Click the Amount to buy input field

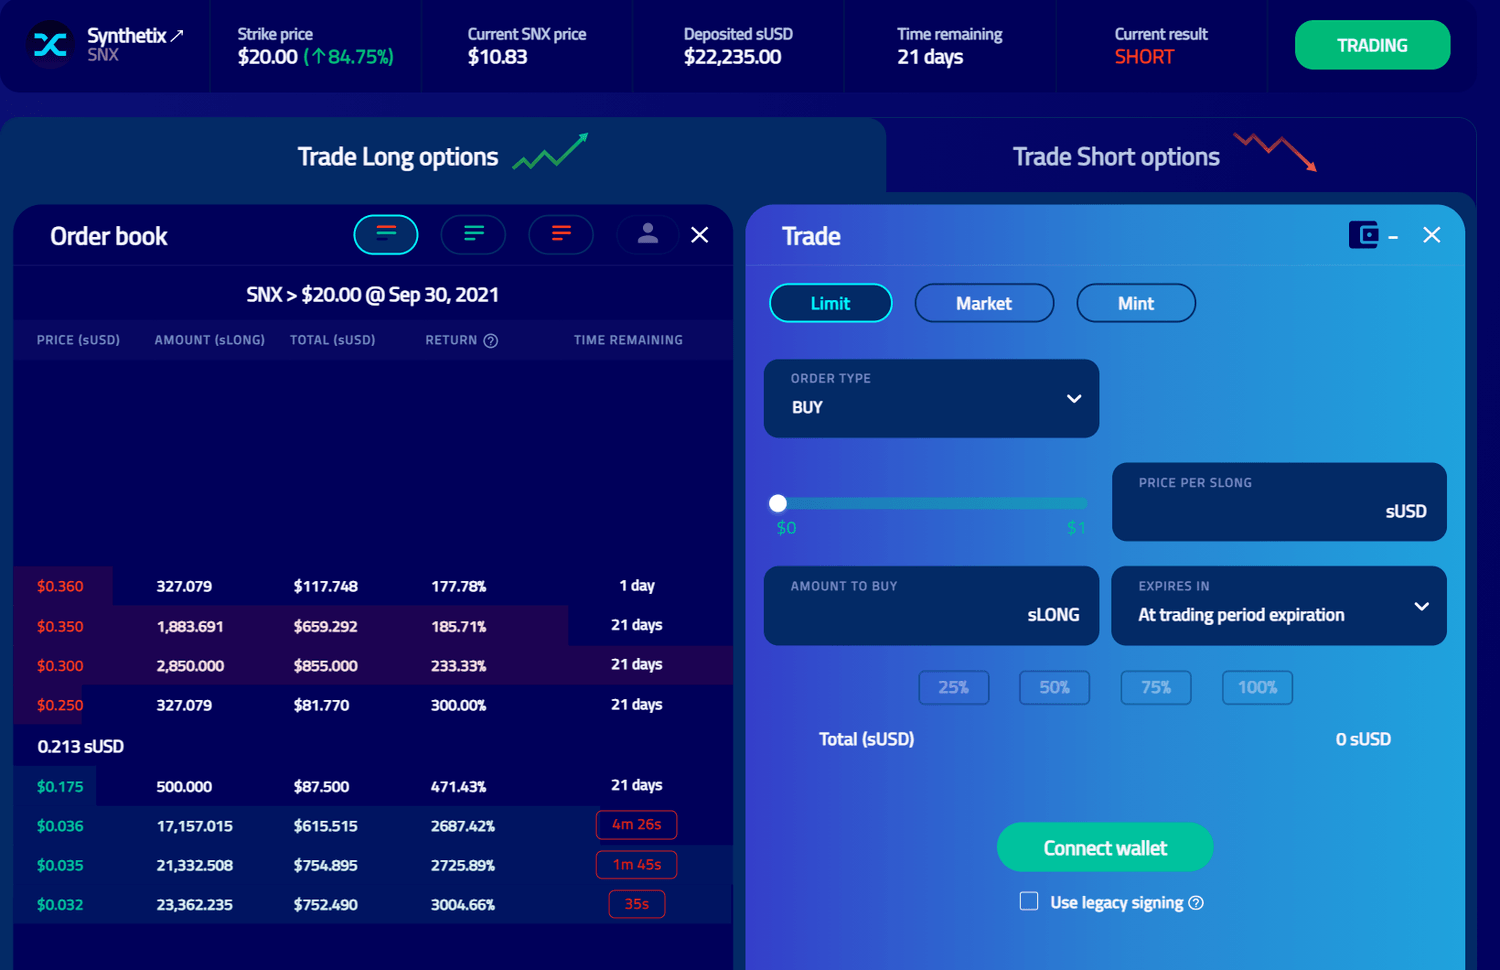click(x=931, y=605)
